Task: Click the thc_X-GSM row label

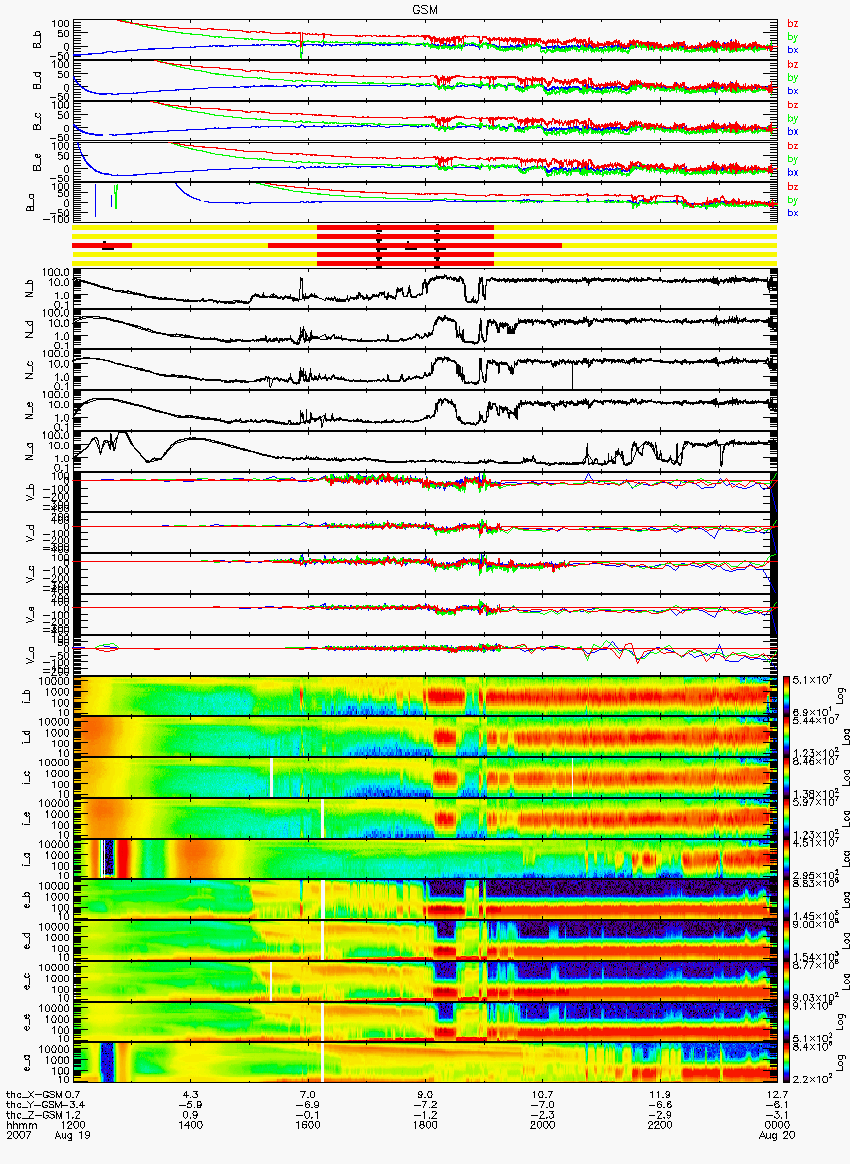Action: (x=33, y=1094)
